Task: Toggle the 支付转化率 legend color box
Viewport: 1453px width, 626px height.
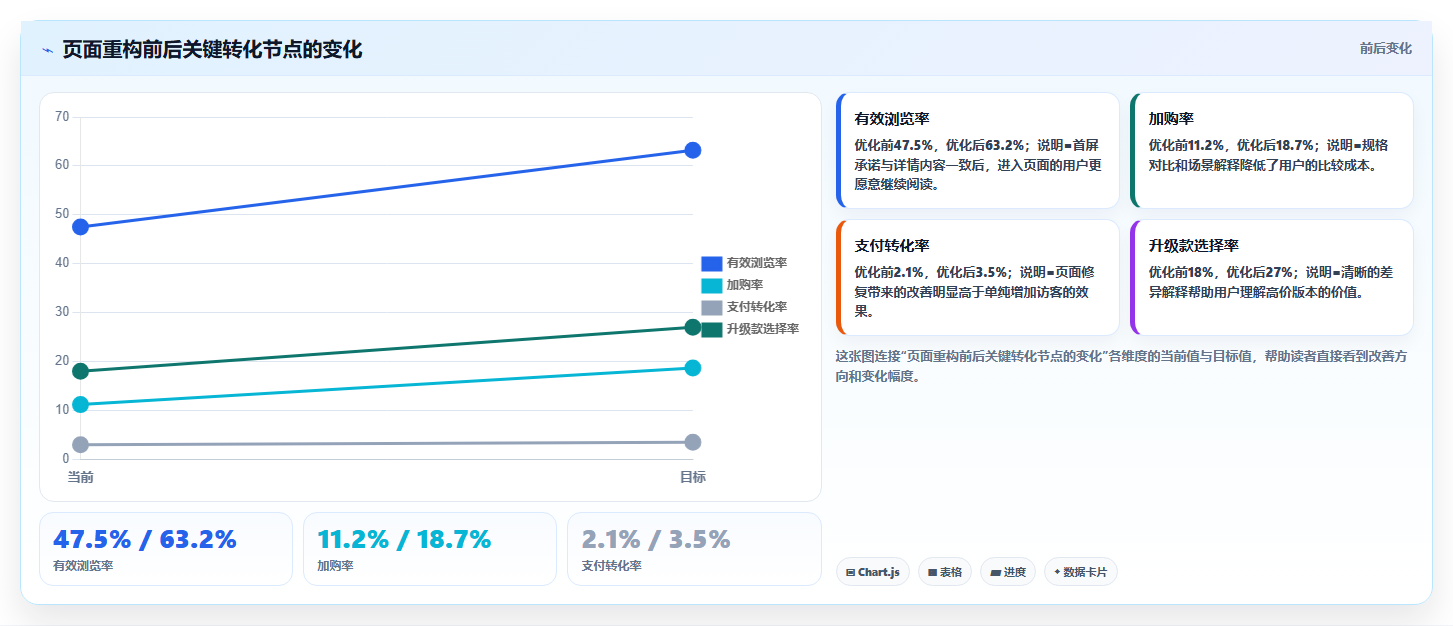Action: click(x=711, y=307)
